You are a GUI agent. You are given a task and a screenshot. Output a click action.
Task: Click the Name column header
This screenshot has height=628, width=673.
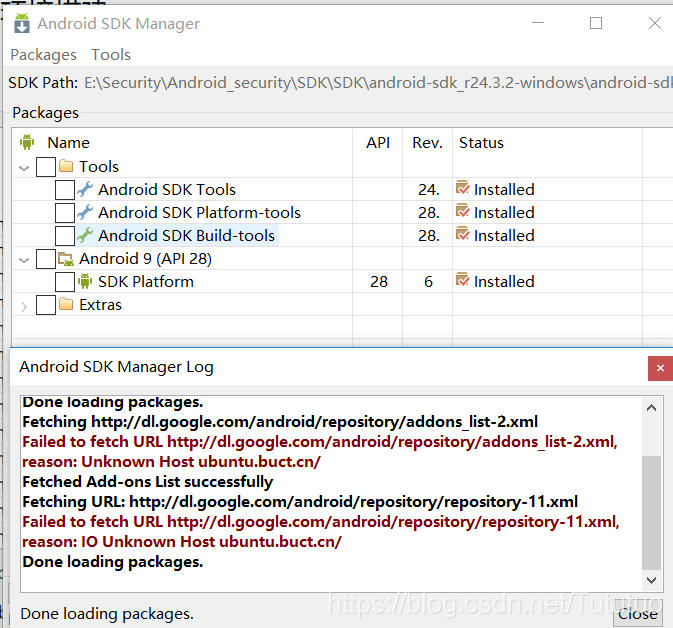click(x=68, y=142)
